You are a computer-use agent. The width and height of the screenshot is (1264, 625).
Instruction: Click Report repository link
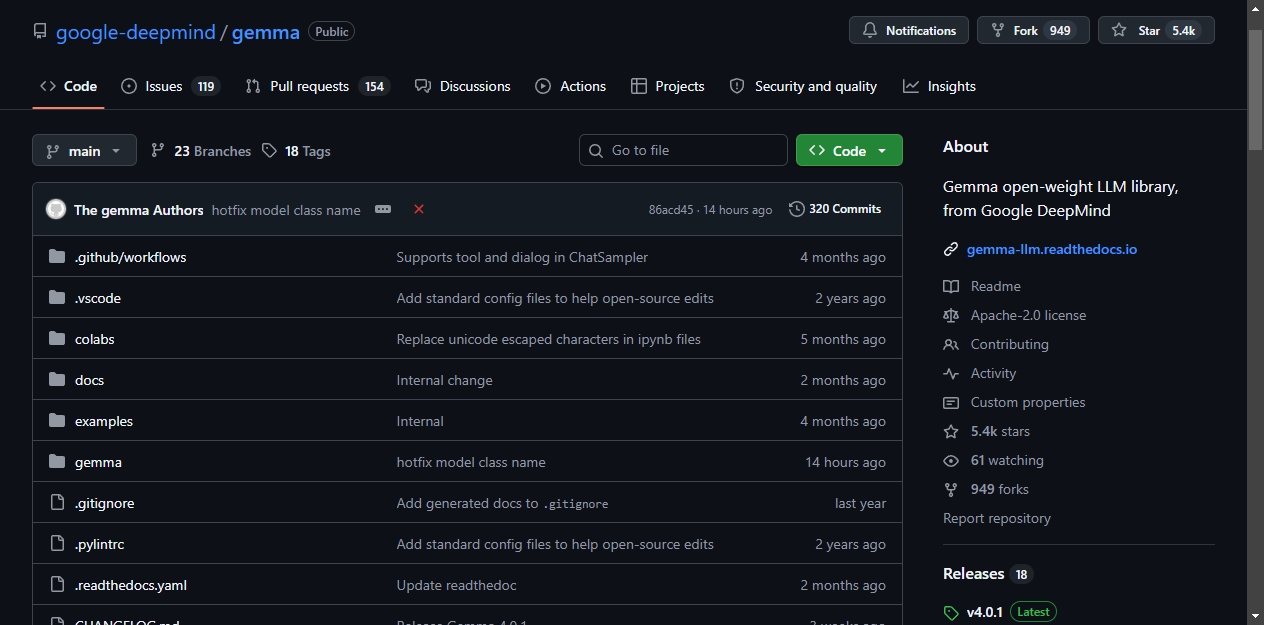point(997,518)
